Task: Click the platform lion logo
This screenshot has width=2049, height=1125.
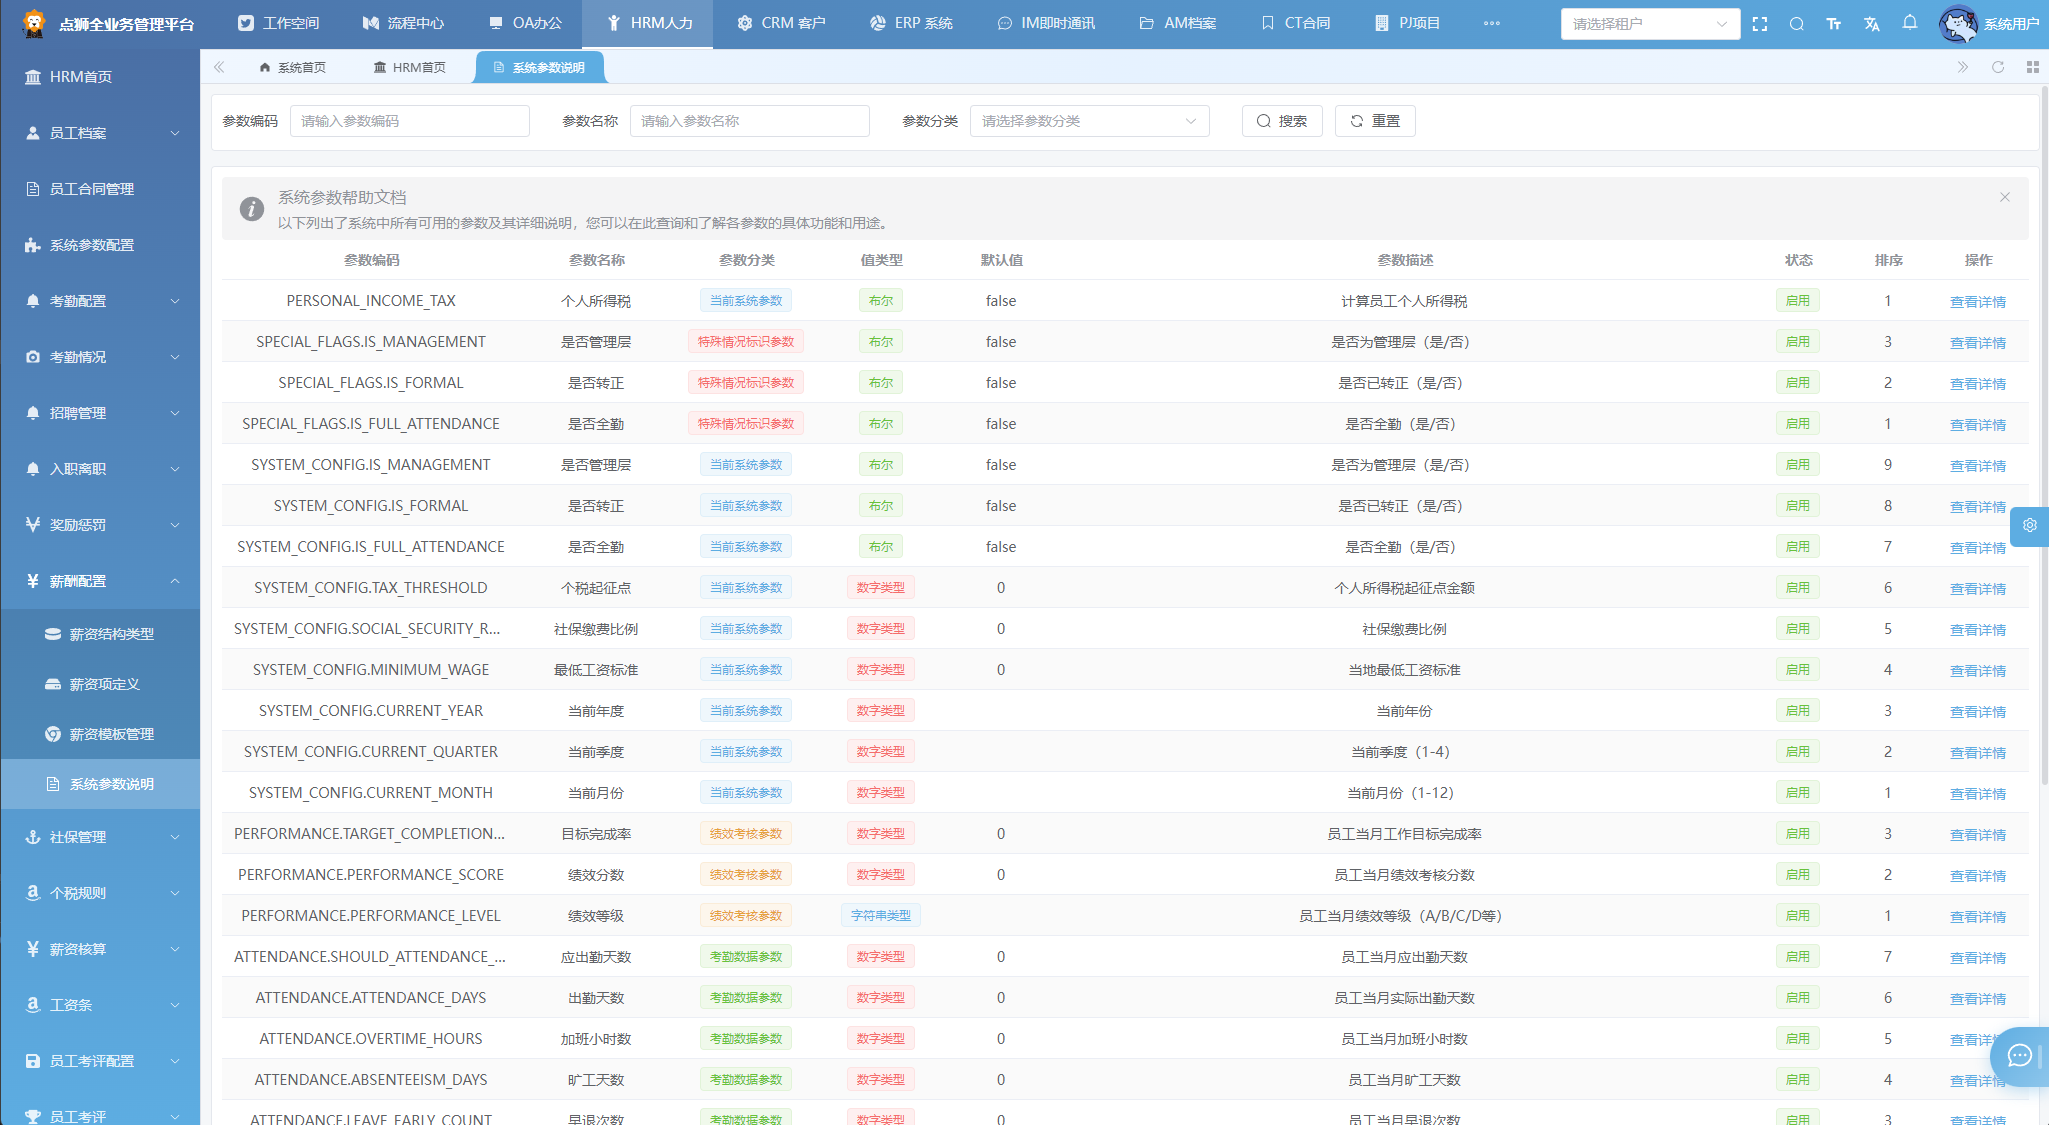Action: [34, 24]
